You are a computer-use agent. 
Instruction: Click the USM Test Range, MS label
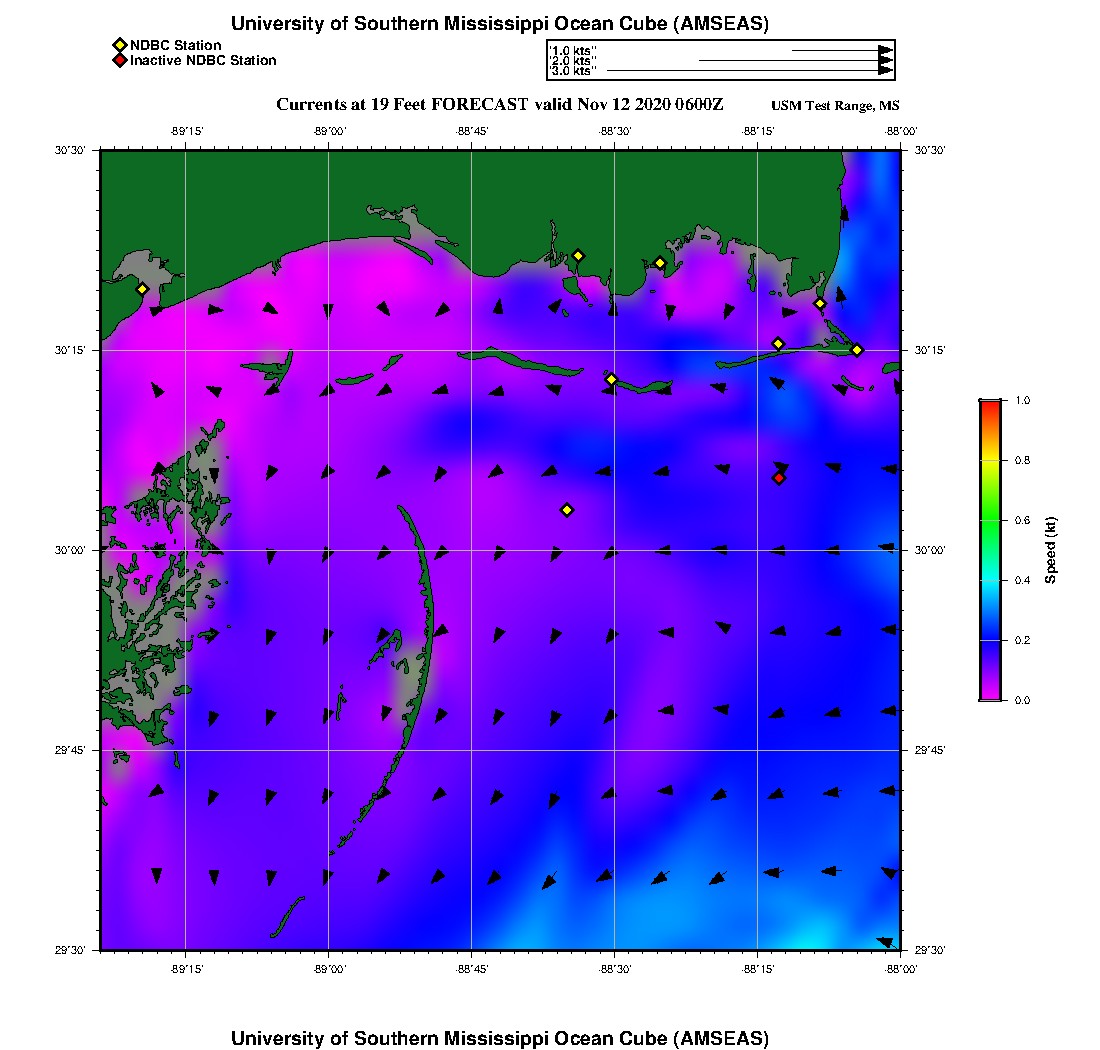point(835,106)
